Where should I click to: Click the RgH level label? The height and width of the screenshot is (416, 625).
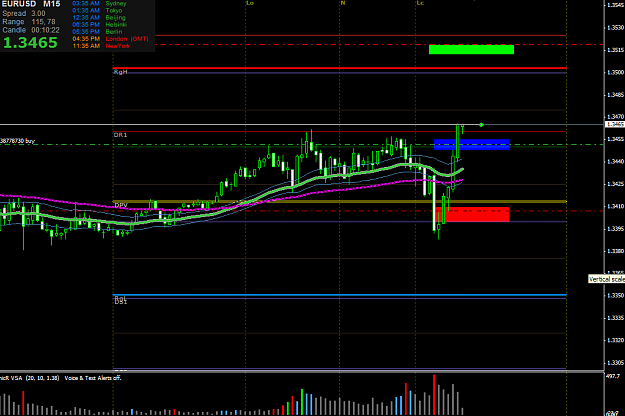click(x=120, y=72)
